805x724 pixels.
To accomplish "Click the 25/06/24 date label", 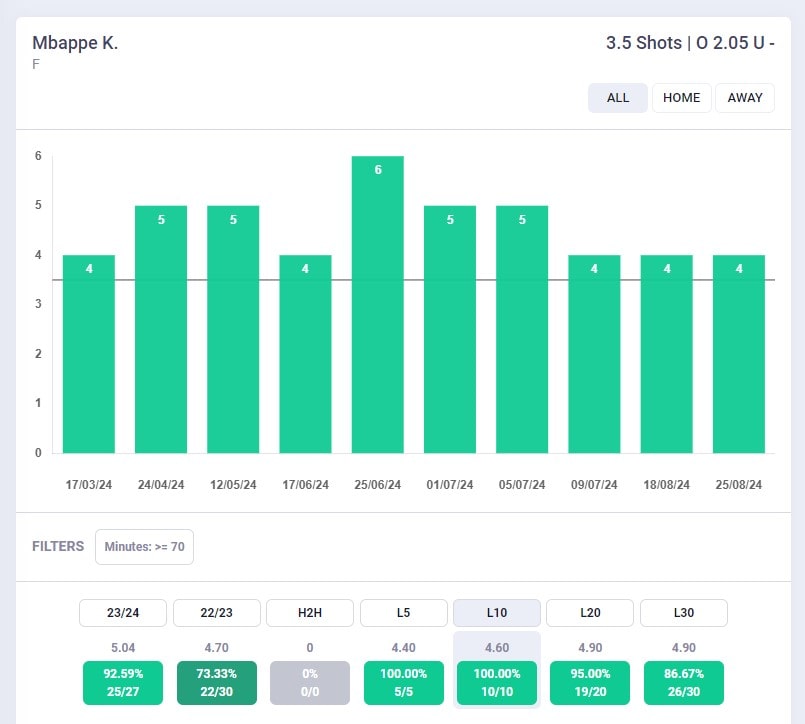I will (x=377, y=485).
